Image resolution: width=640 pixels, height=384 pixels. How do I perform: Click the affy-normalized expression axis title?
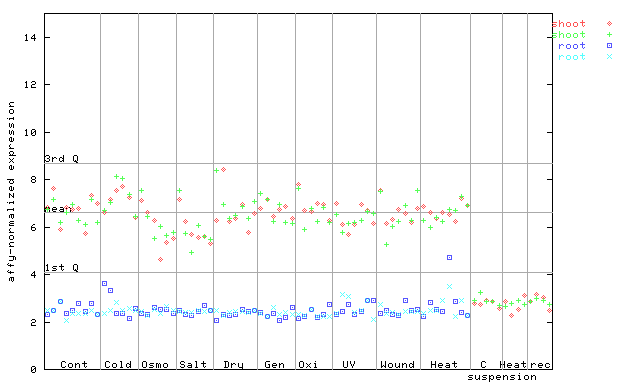click(x=11, y=191)
